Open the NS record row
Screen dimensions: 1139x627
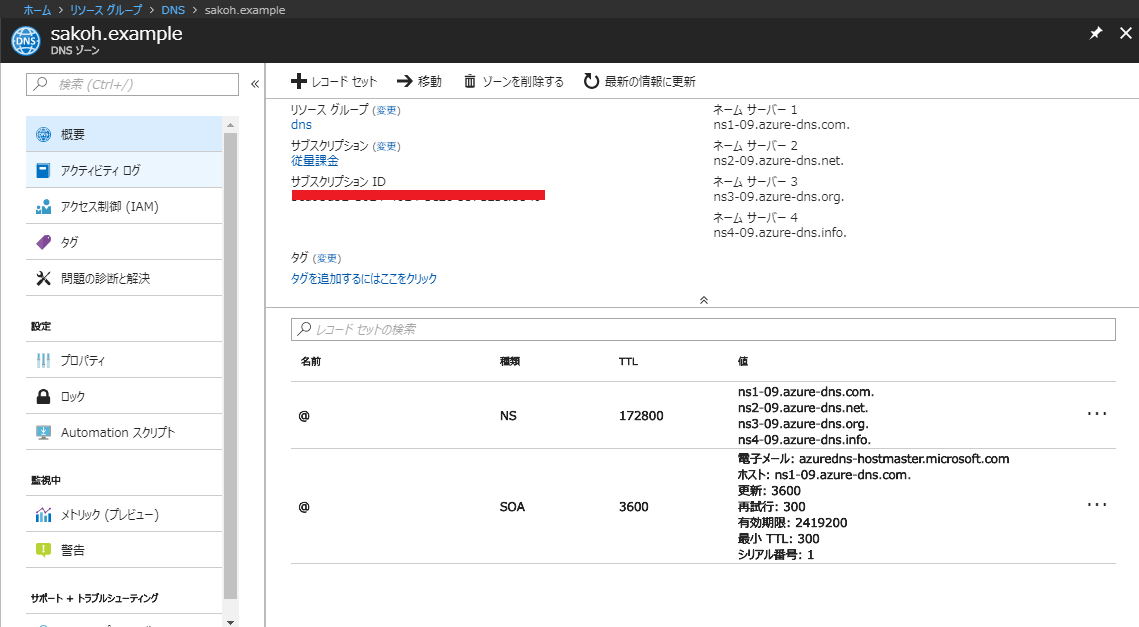(703, 416)
